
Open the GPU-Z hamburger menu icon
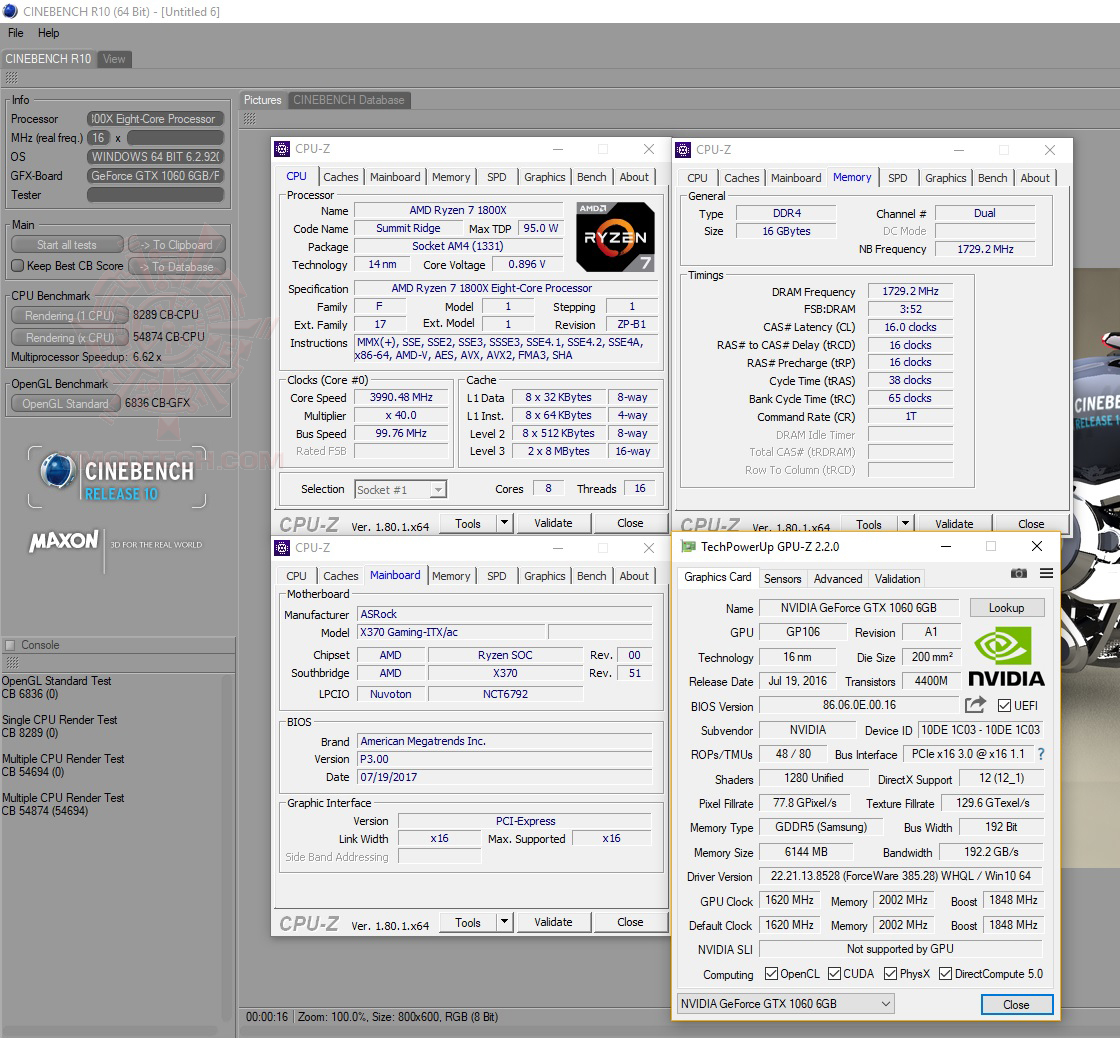click(1046, 573)
